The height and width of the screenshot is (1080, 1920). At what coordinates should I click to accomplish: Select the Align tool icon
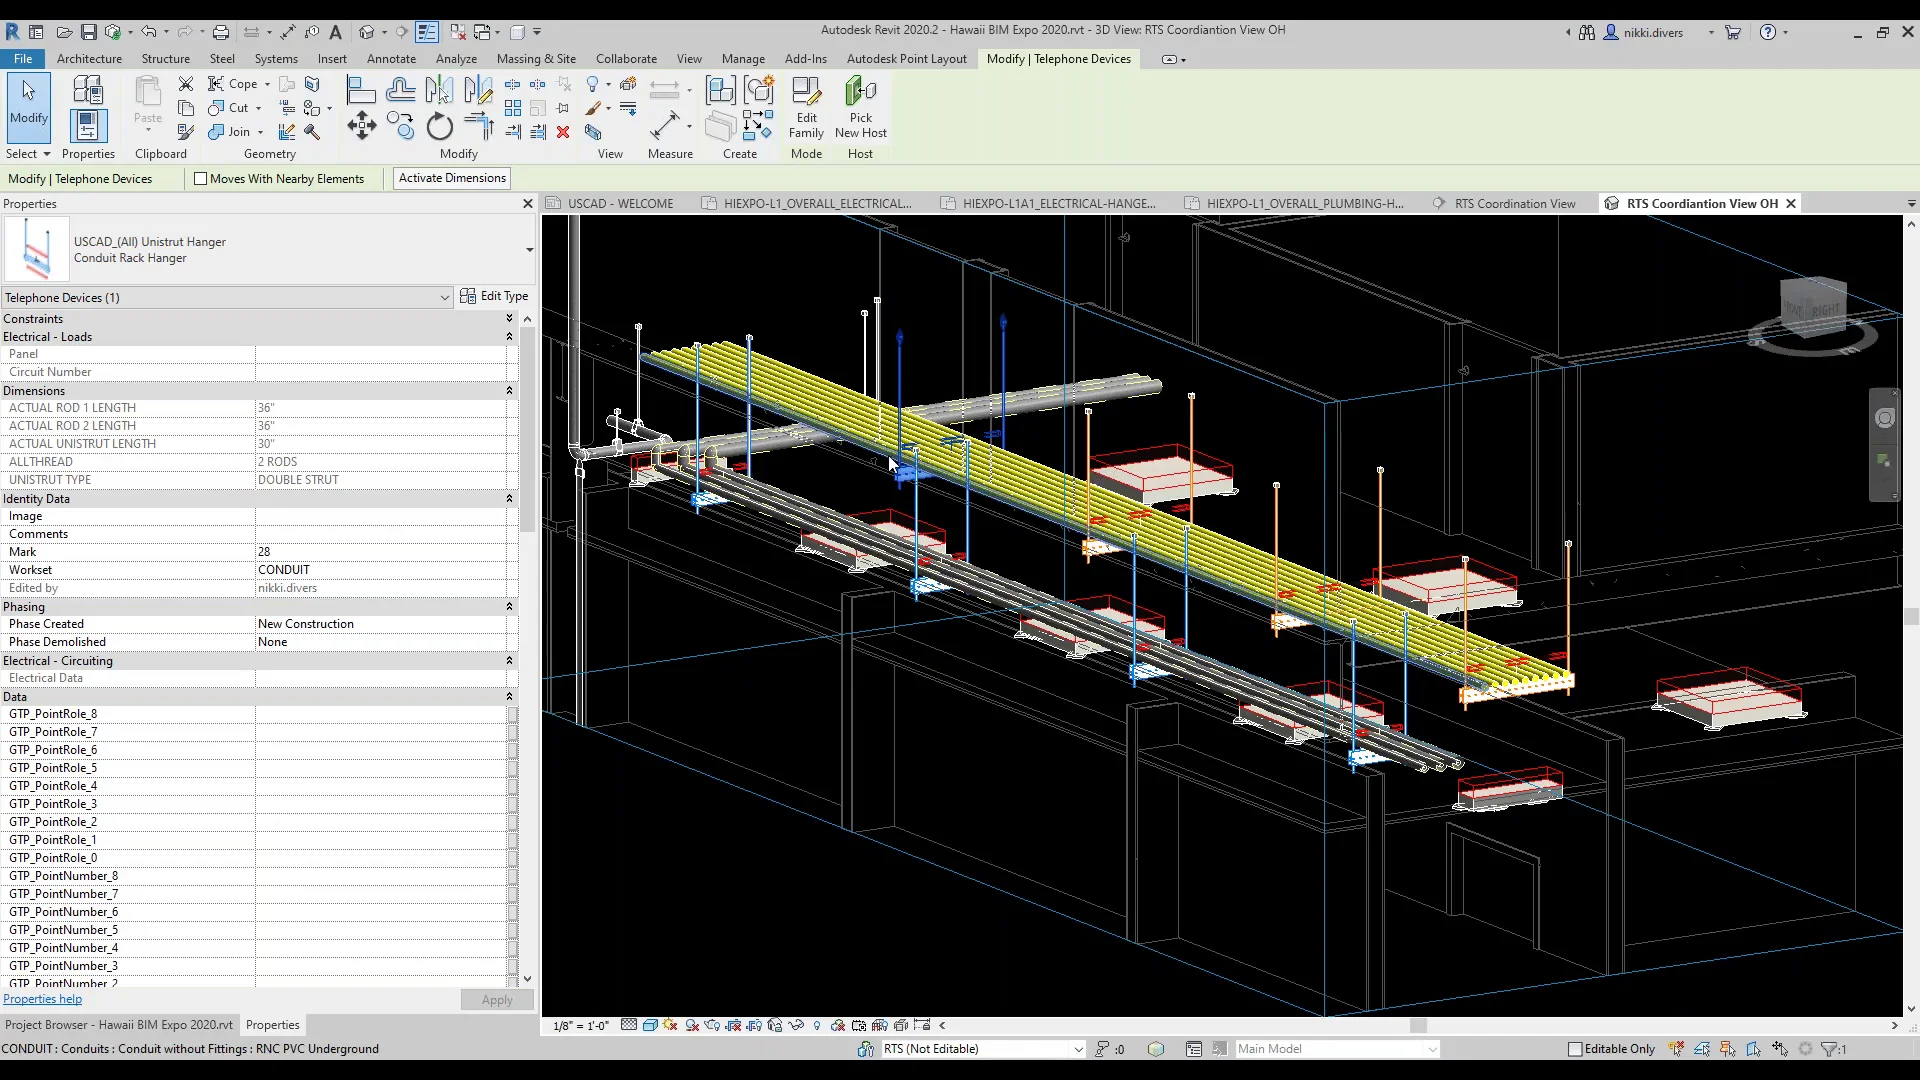(x=360, y=91)
